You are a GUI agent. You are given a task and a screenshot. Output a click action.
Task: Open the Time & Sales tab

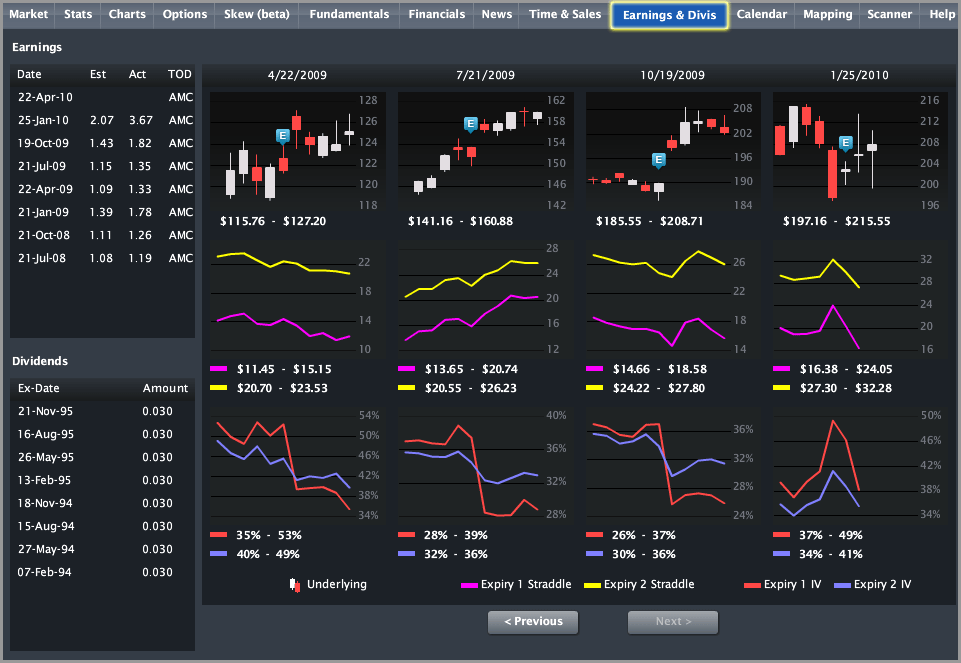click(x=564, y=14)
